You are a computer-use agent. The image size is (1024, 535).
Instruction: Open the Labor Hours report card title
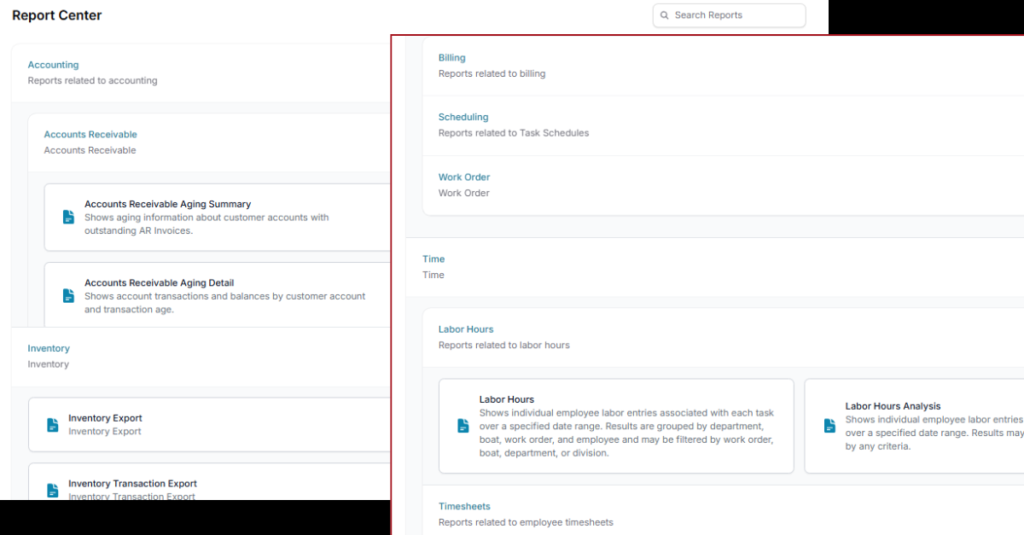[506, 399]
